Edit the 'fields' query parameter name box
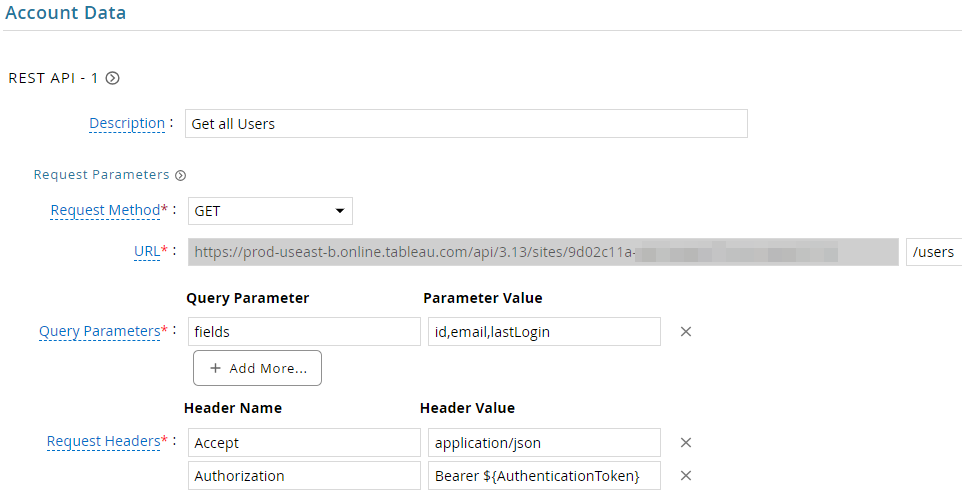Screen dimensions: 962x494 coord(304,331)
